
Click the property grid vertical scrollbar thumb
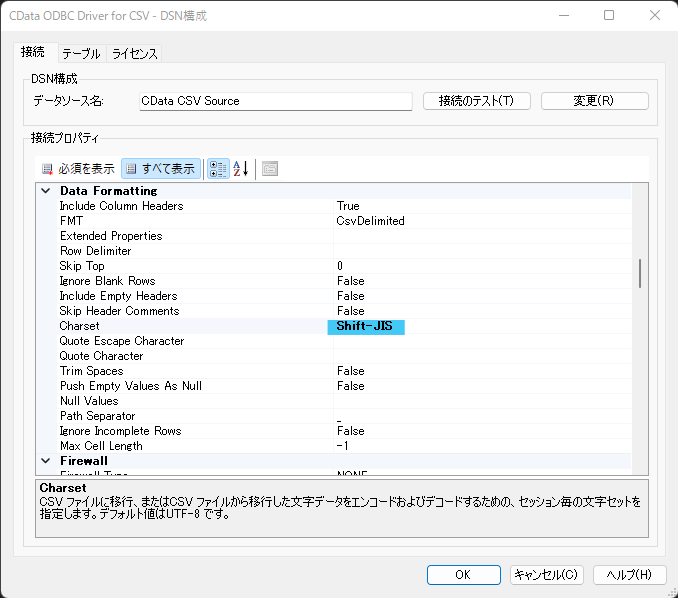pos(640,273)
